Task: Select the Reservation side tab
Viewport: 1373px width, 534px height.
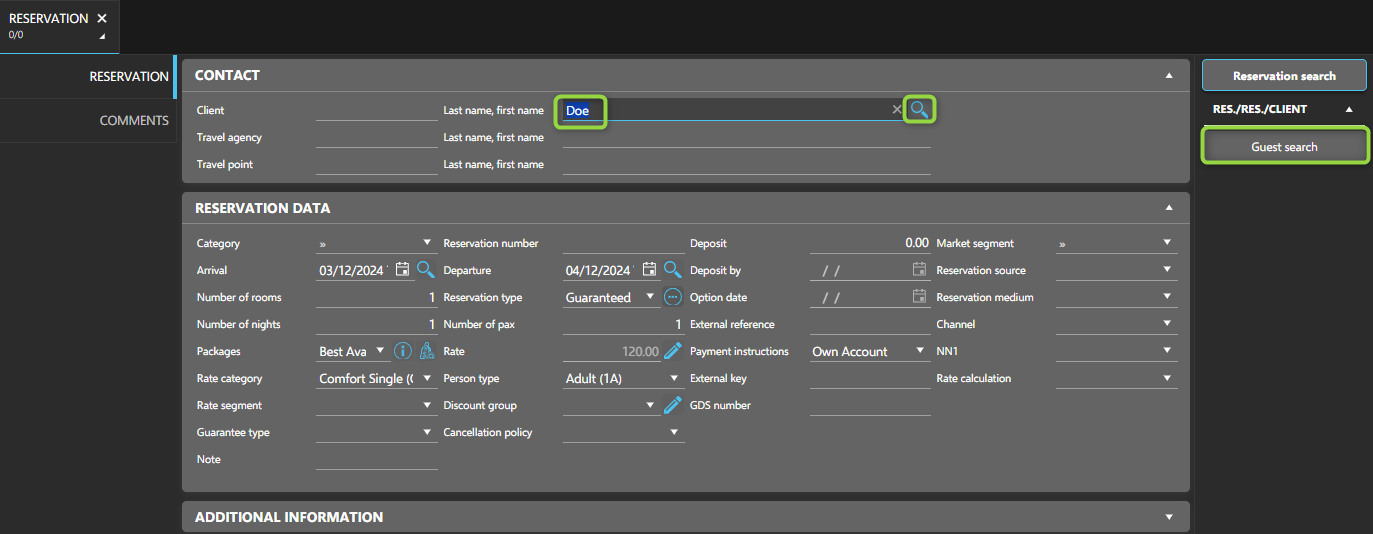Action: pos(129,76)
